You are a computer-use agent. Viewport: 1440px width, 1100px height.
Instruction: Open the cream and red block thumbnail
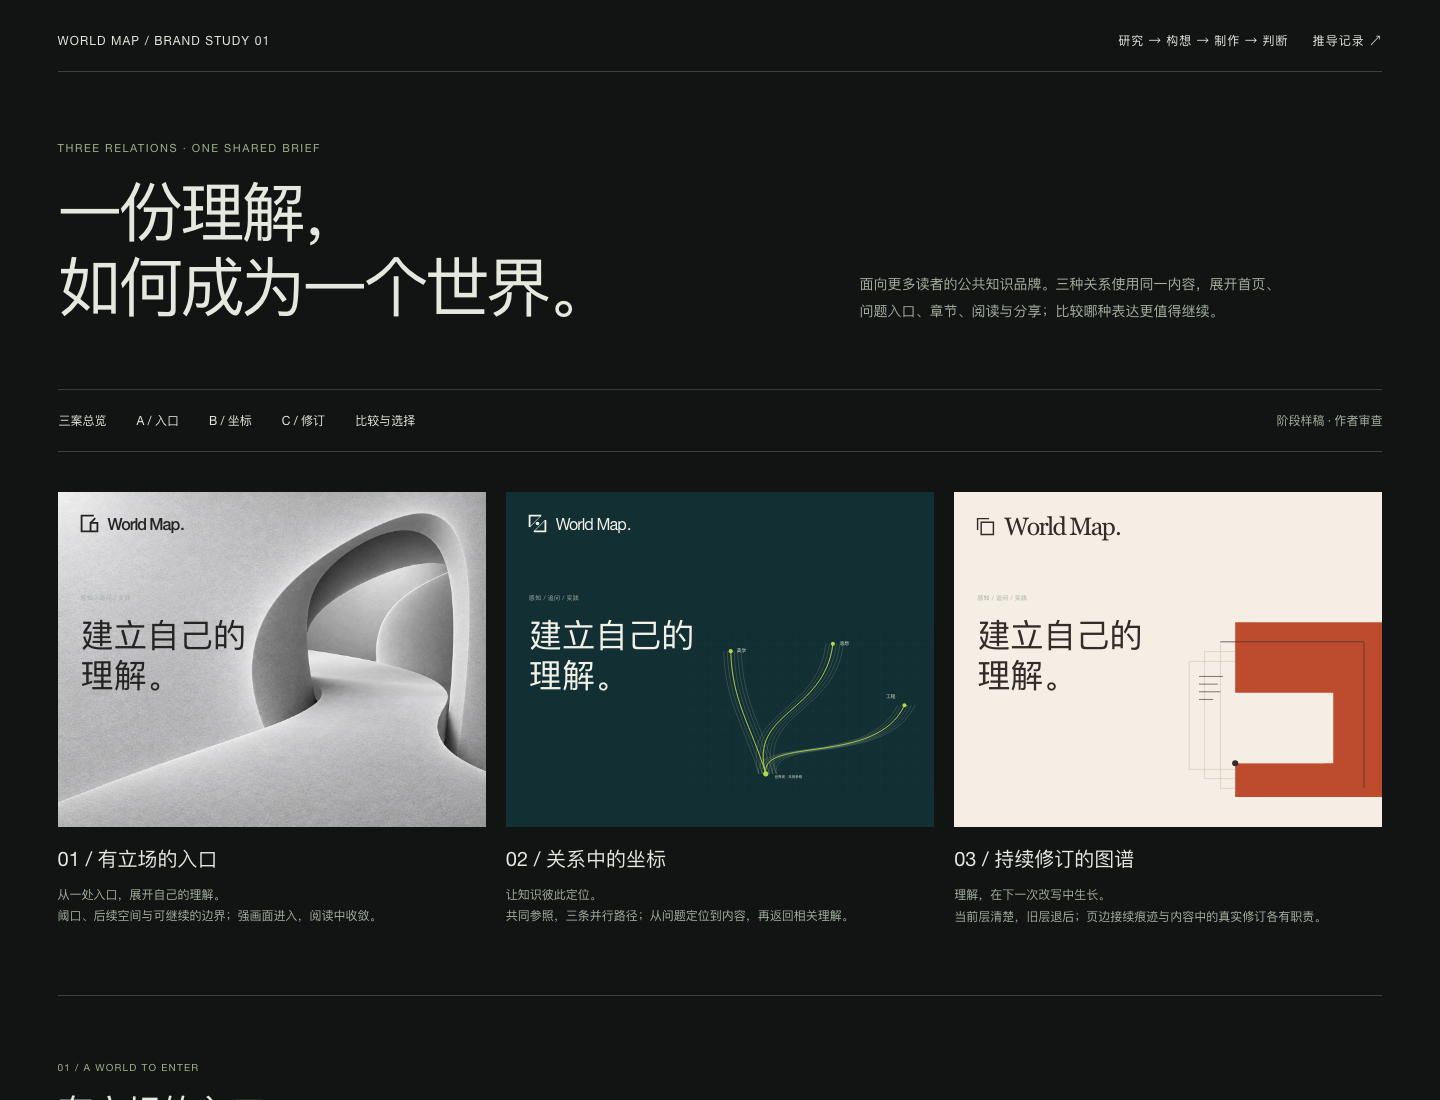coord(1168,659)
